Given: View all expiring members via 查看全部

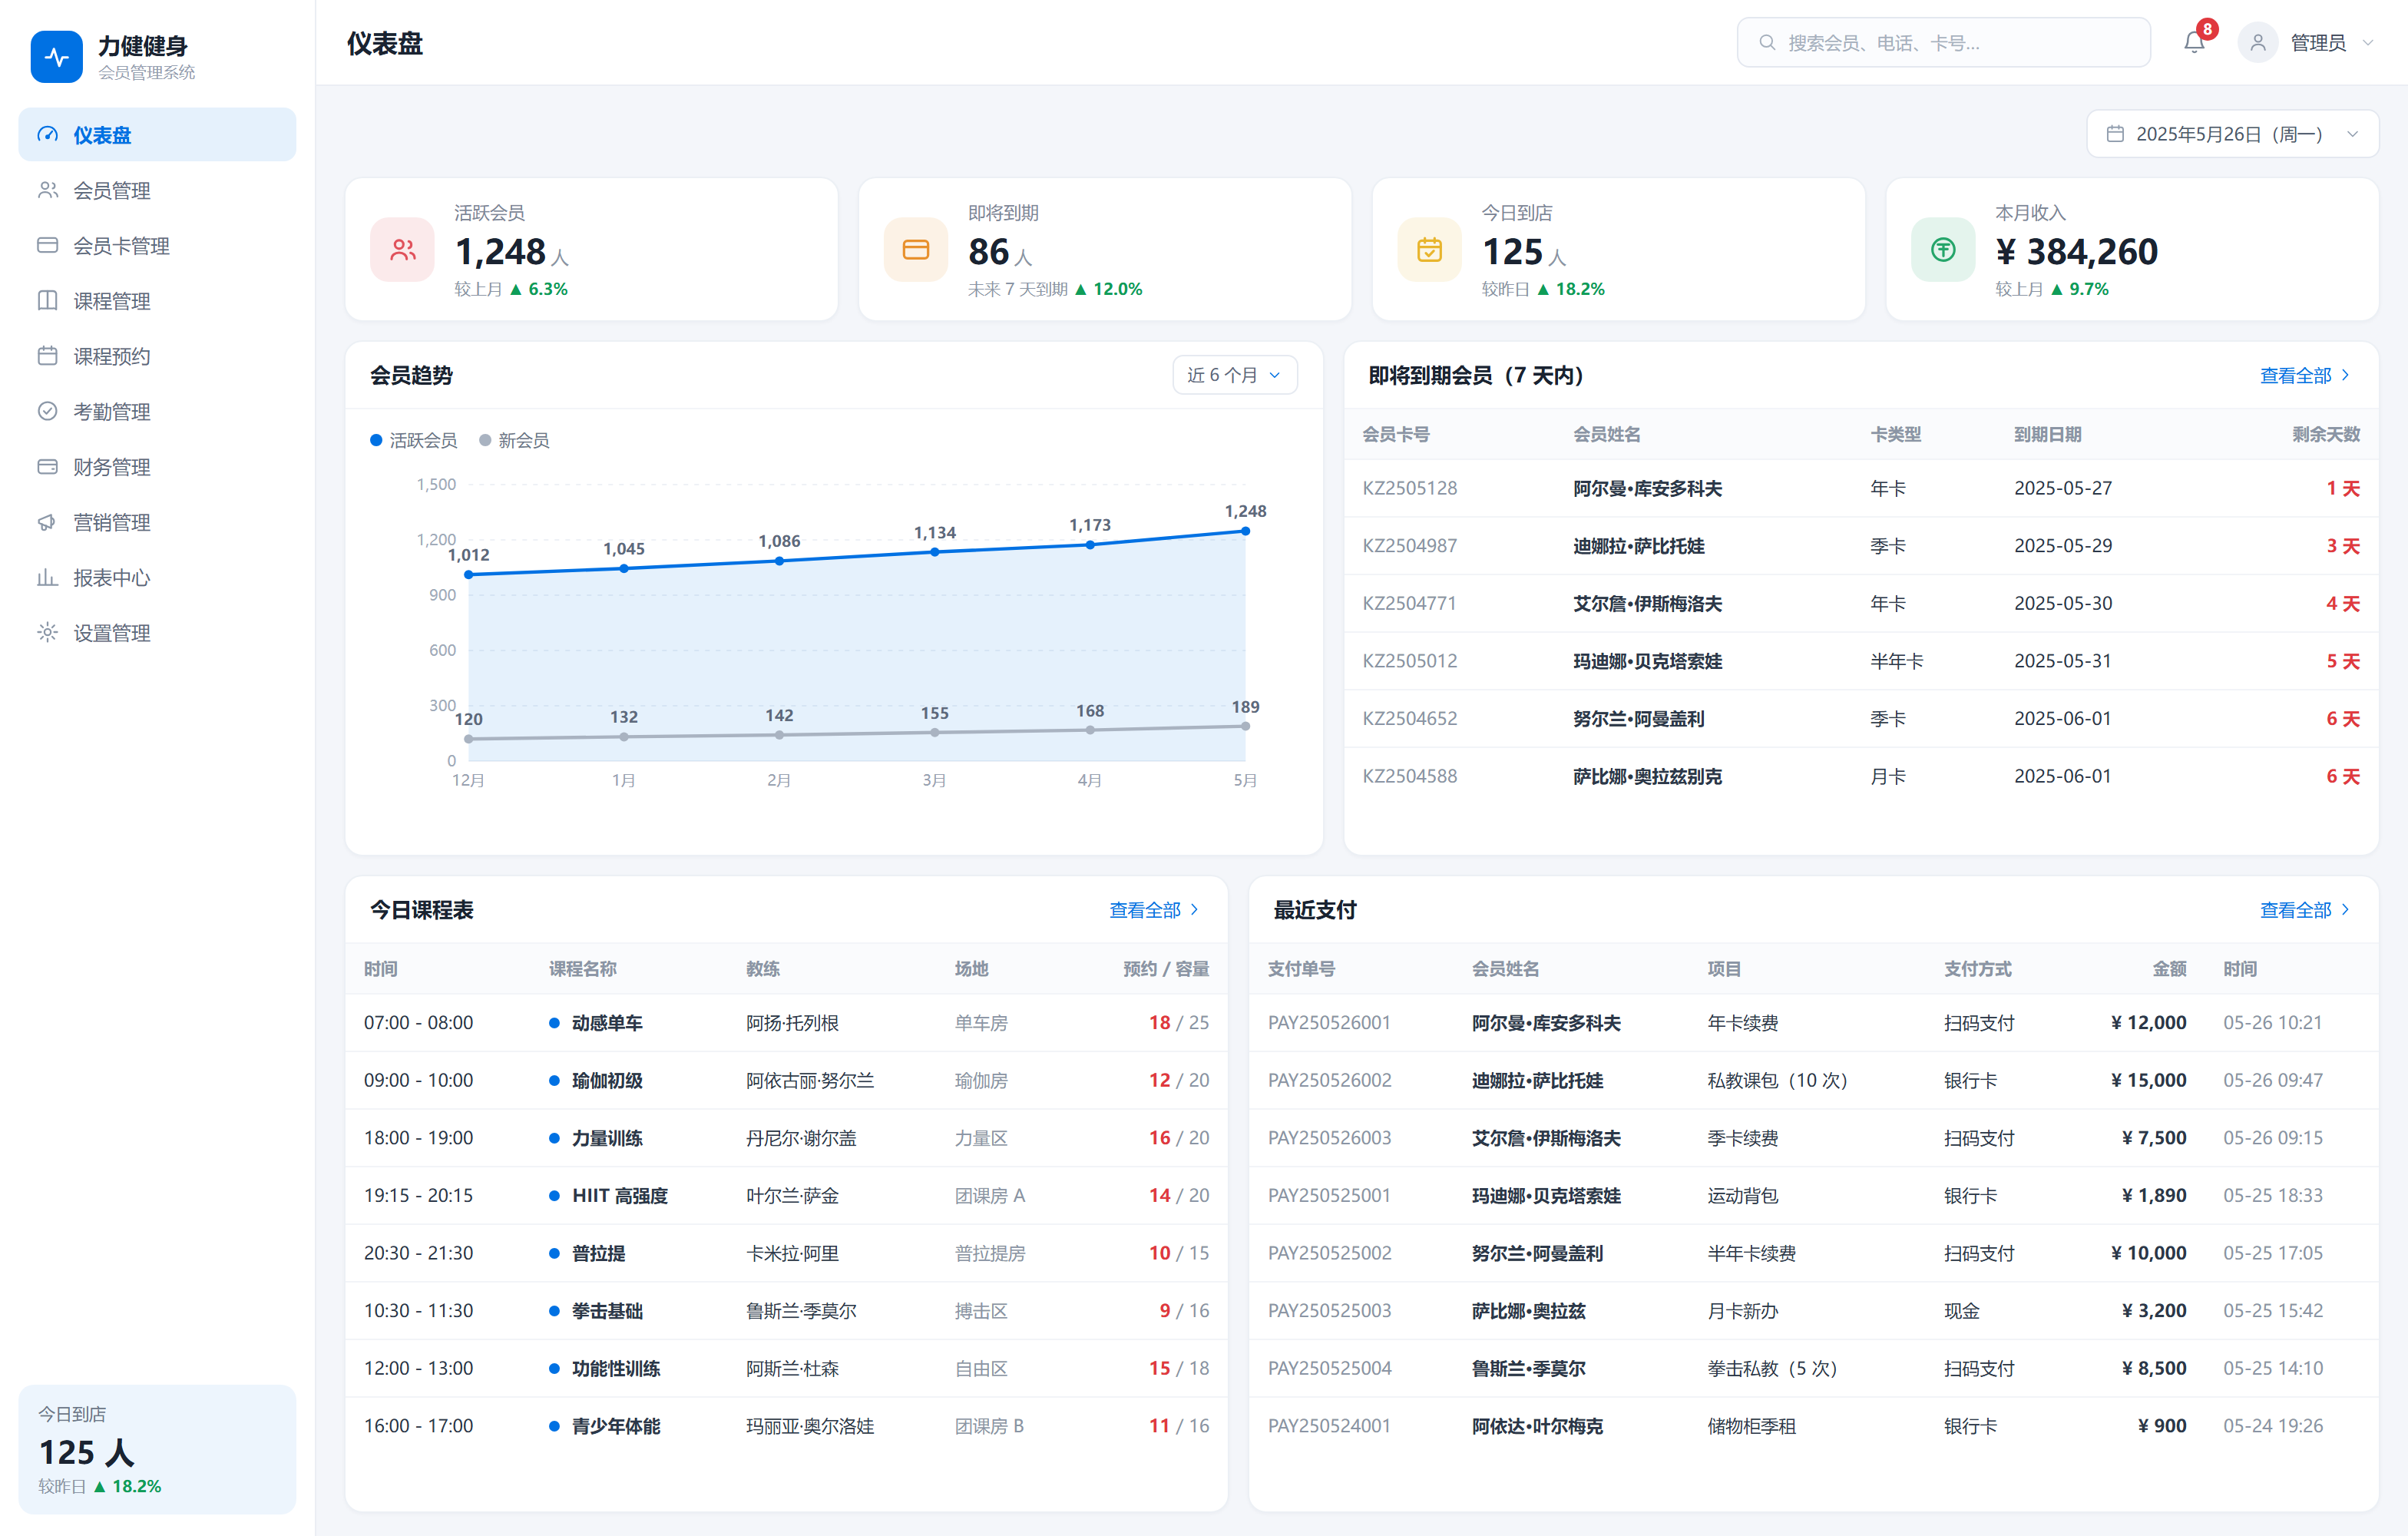Looking at the screenshot, I should coord(2304,375).
